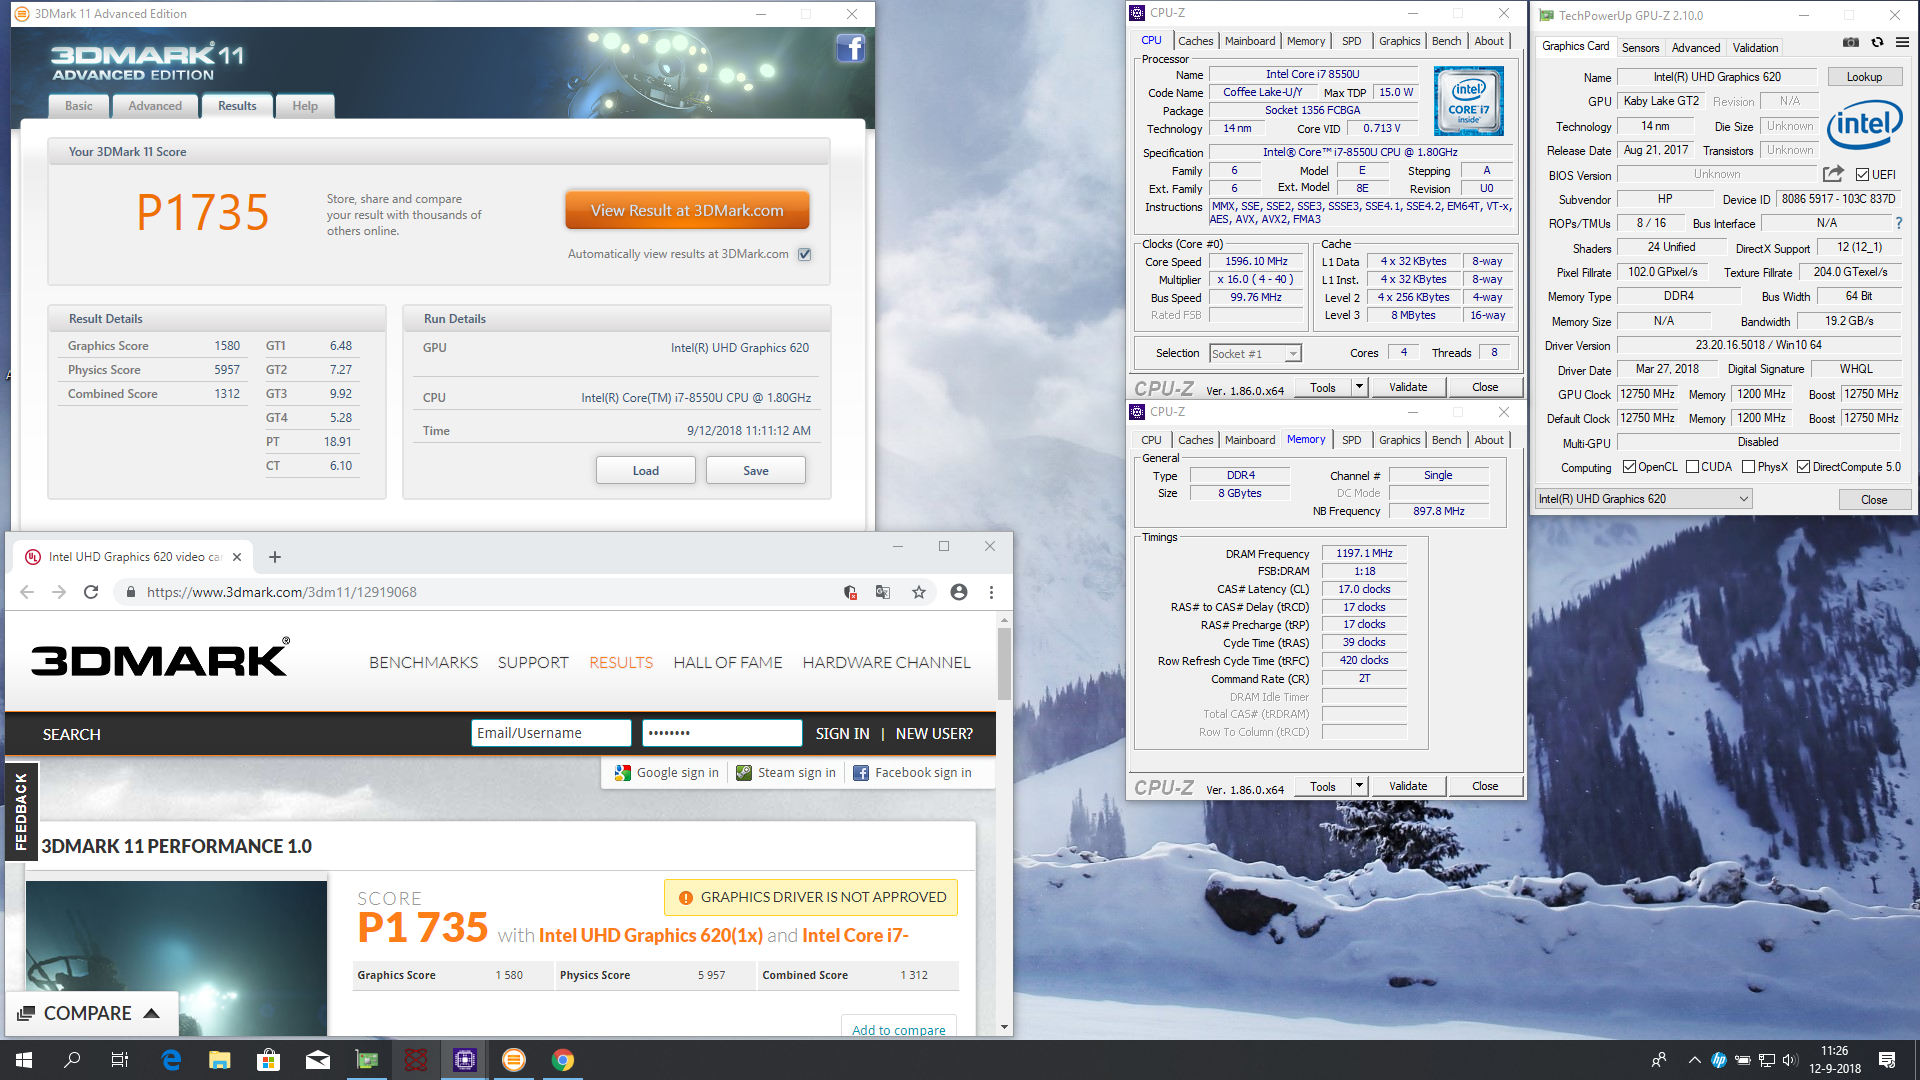Screen dimensions: 1920x1080
Task: Reload the 3dmark.com page
Action: [x=91, y=592]
